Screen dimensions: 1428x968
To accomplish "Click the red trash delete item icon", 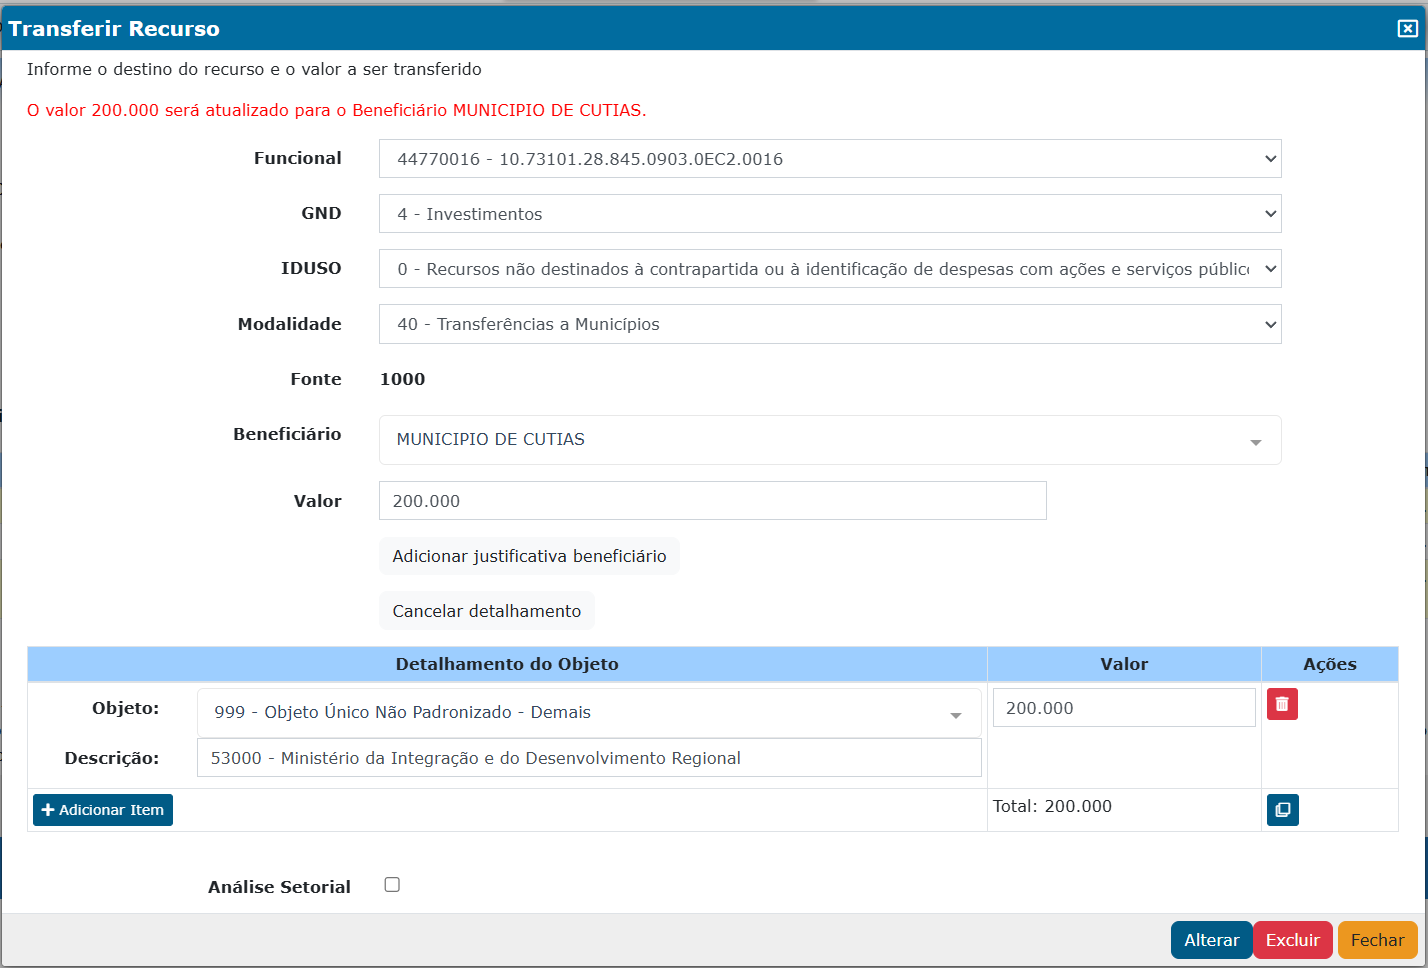I will pos(1282,704).
